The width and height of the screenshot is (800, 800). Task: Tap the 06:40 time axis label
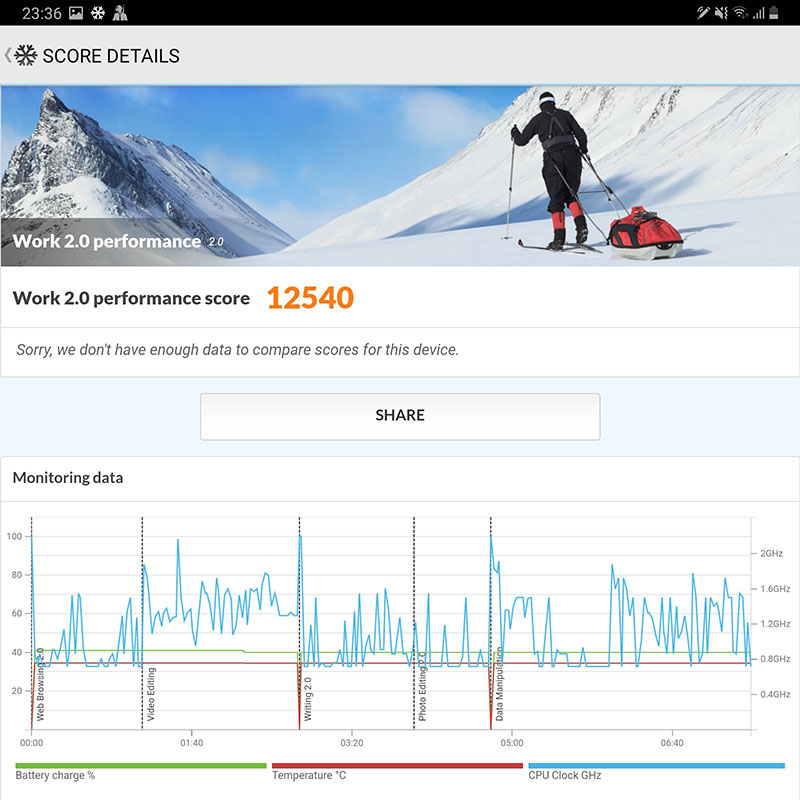672,743
